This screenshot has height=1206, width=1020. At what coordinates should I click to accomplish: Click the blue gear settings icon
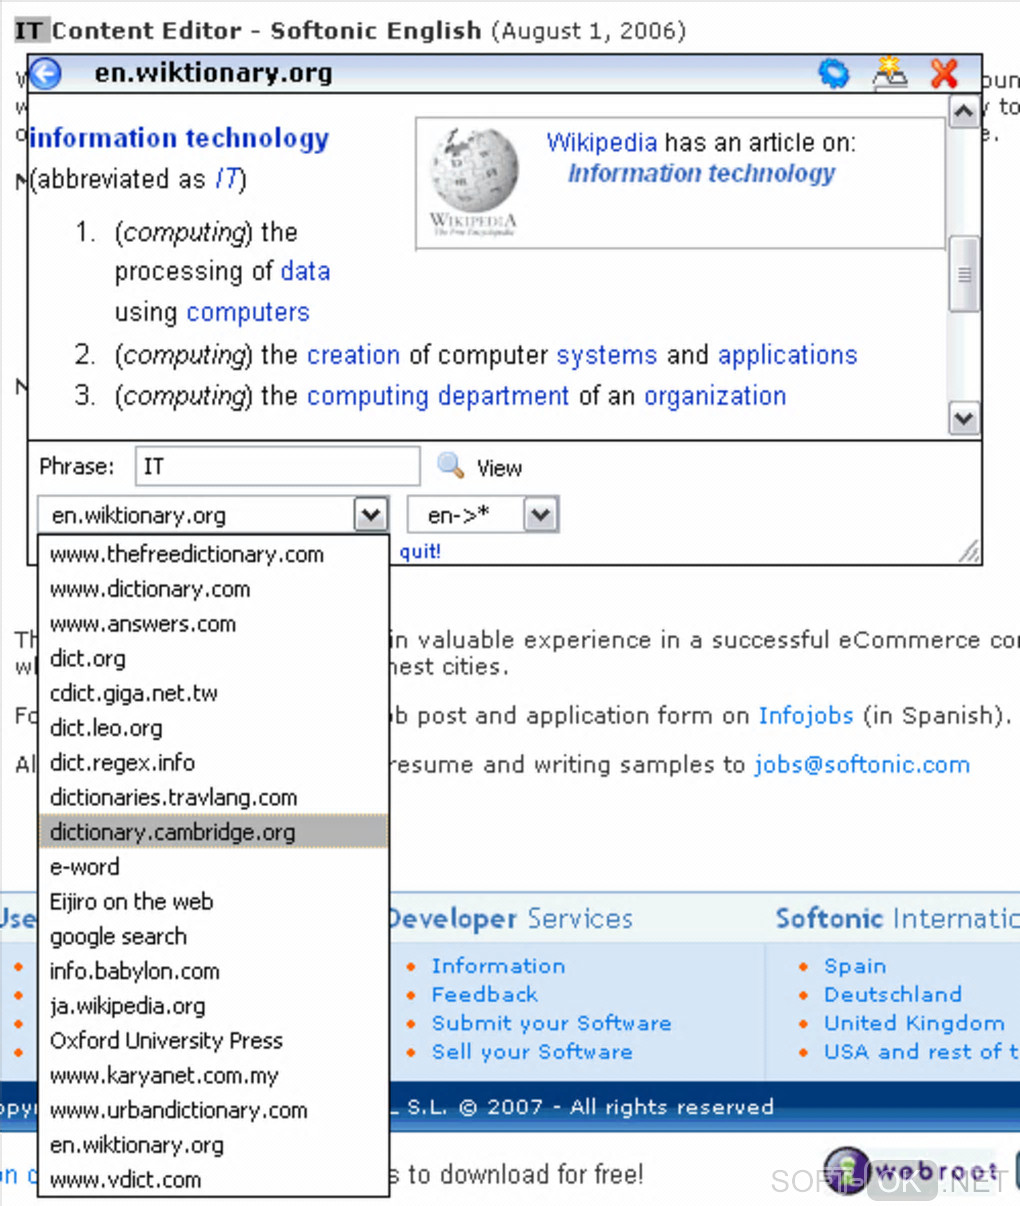pyautogui.click(x=833, y=73)
